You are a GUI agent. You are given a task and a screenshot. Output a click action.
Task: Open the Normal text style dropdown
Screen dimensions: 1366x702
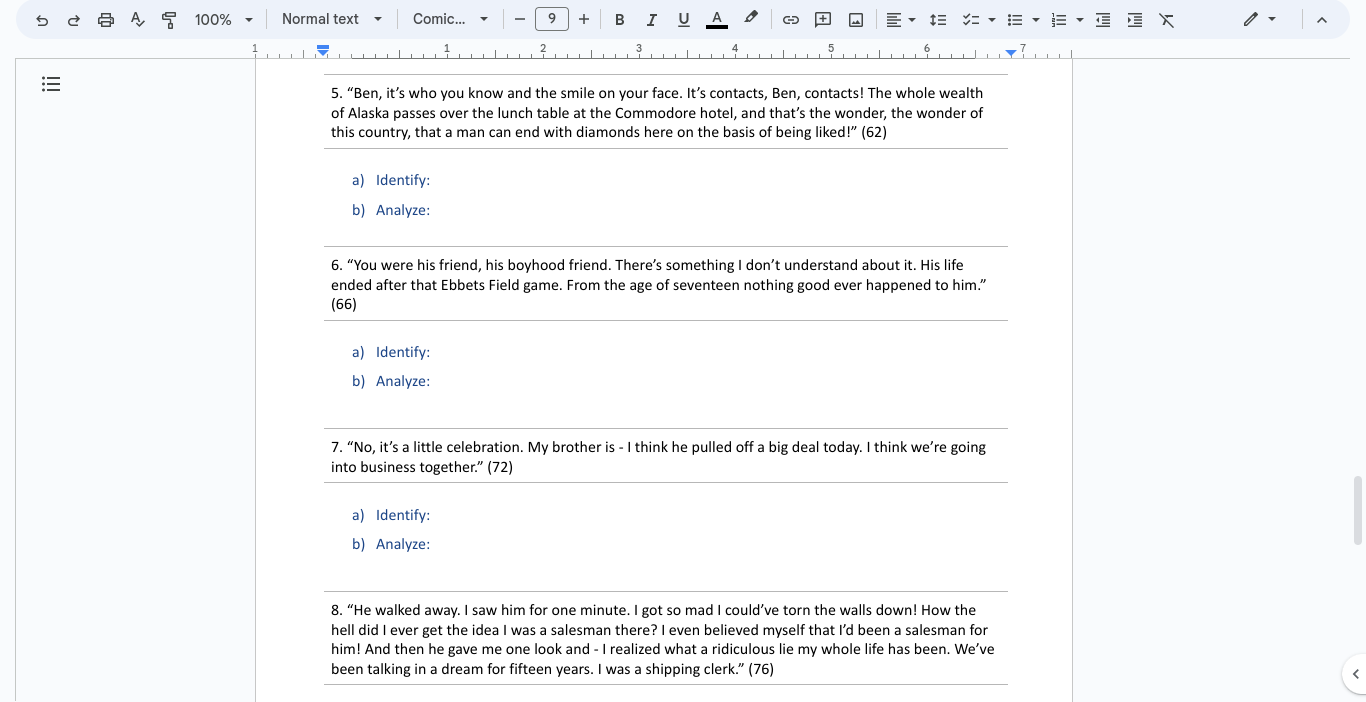click(332, 20)
